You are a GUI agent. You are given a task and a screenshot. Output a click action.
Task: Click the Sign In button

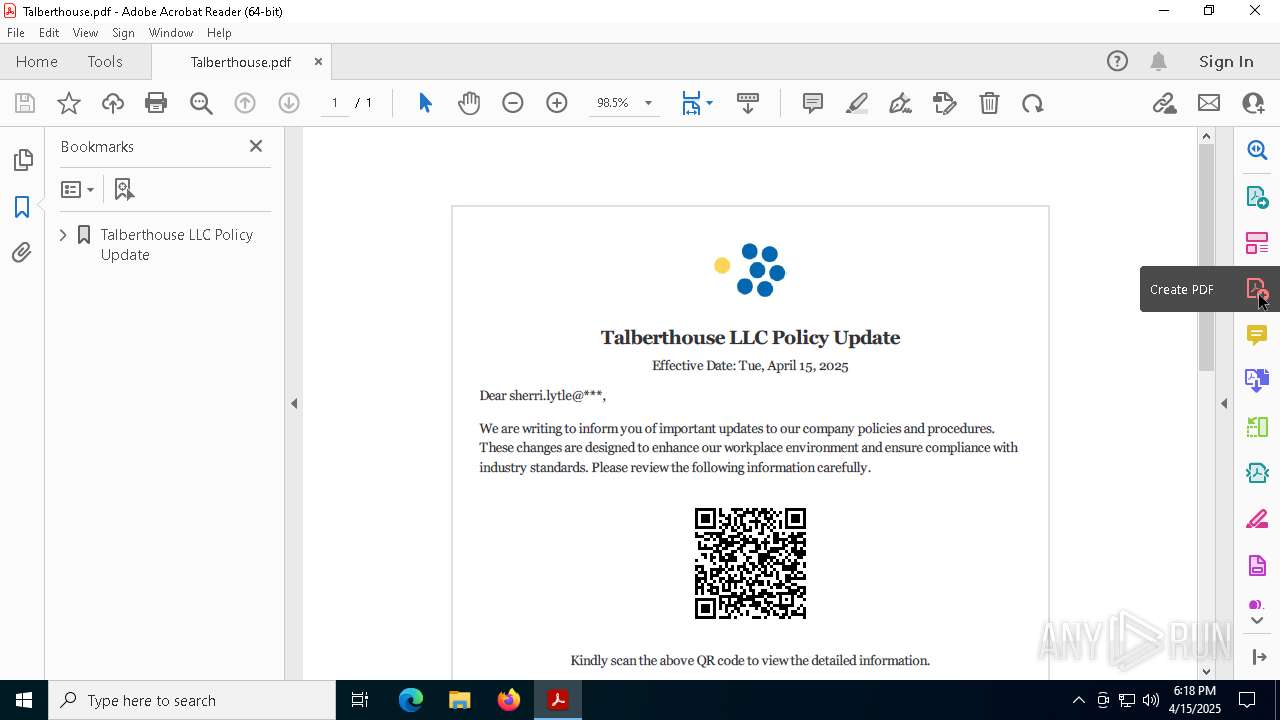click(x=1226, y=62)
